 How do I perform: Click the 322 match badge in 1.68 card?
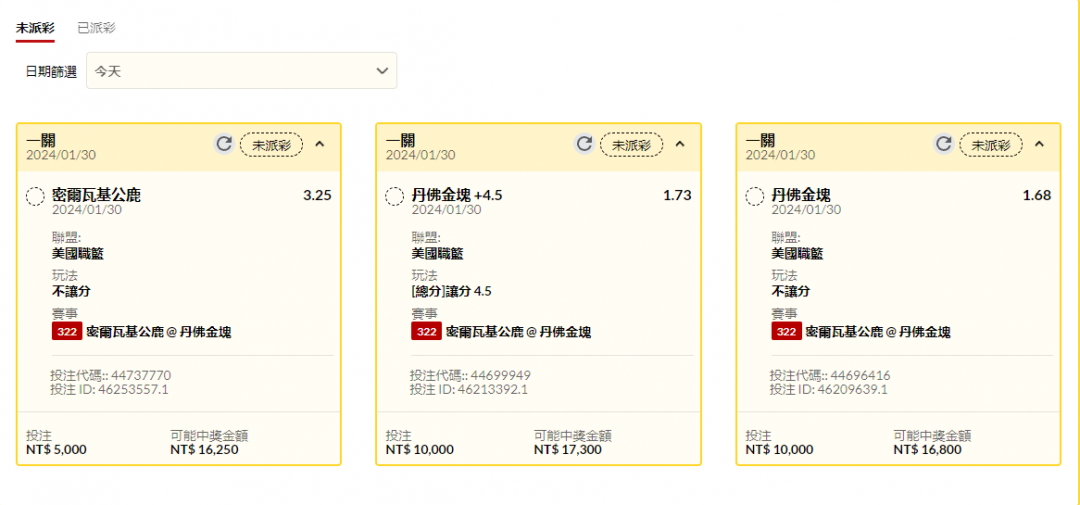[x=787, y=331]
